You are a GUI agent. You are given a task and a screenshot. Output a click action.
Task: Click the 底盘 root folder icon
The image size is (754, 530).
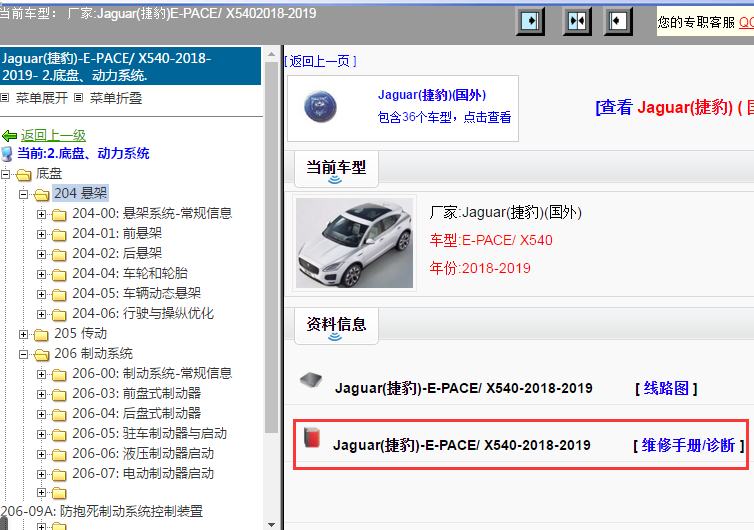point(24,175)
